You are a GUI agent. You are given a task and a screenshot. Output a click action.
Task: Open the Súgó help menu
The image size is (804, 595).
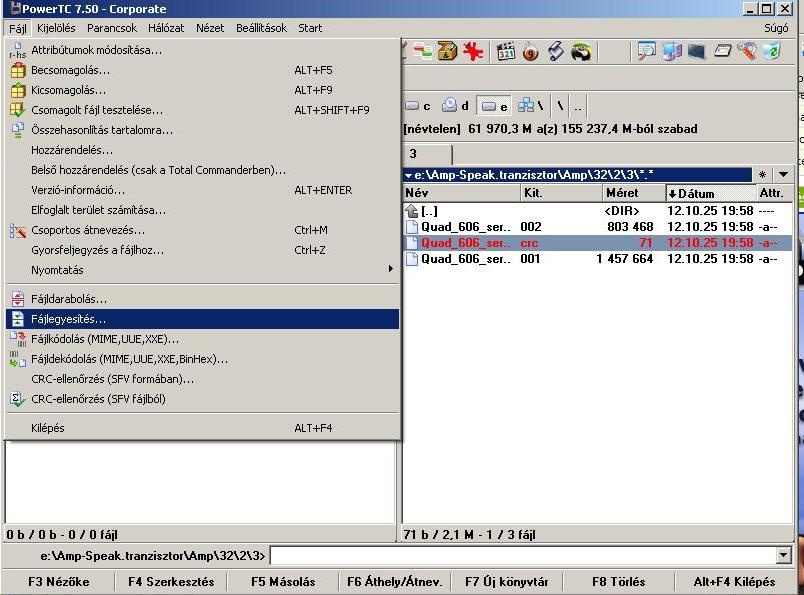click(x=776, y=28)
